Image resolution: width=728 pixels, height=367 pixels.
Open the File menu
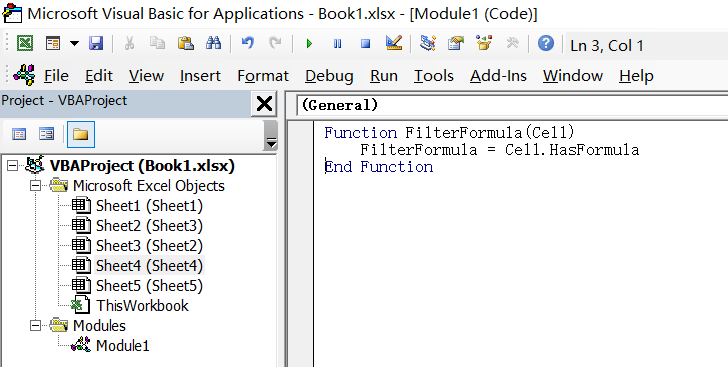coord(56,75)
